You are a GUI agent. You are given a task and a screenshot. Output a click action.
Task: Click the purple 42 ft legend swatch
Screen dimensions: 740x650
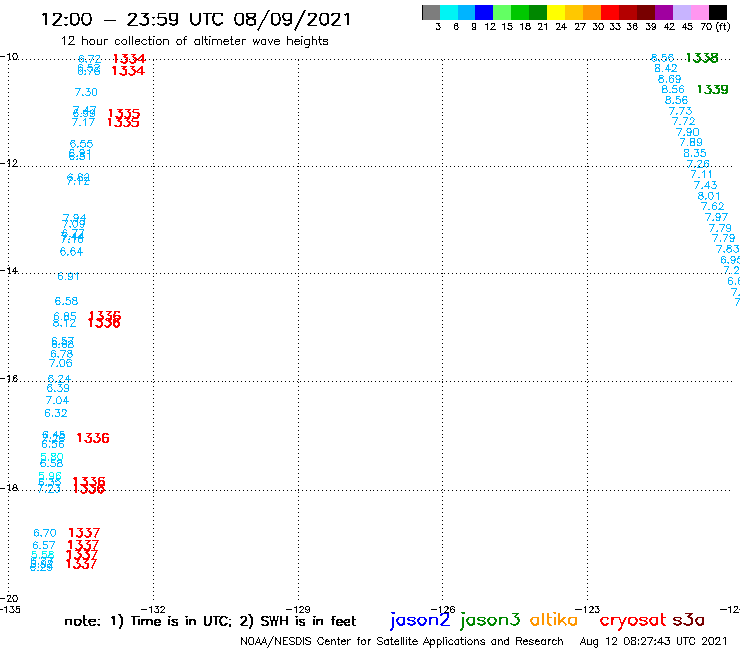(x=664, y=12)
